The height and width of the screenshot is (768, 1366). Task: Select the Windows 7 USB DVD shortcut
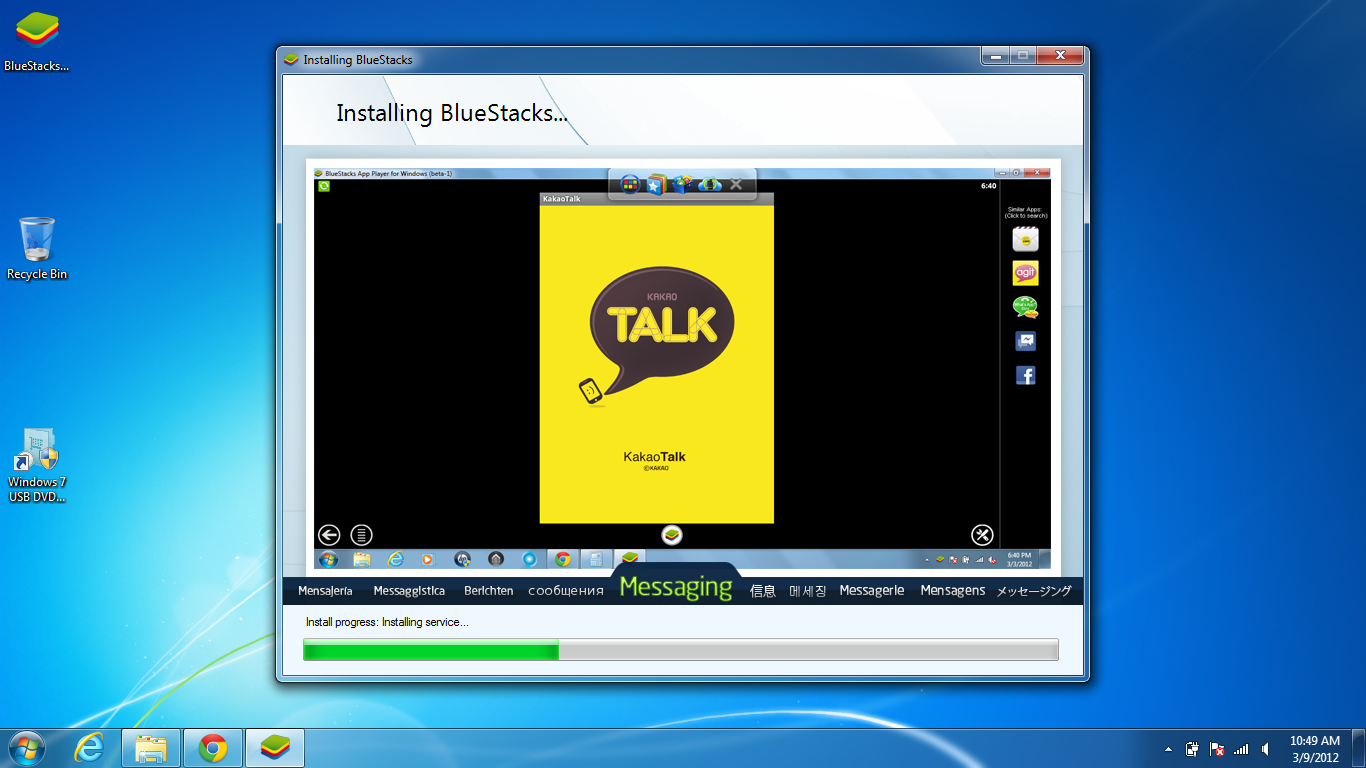click(37, 466)
